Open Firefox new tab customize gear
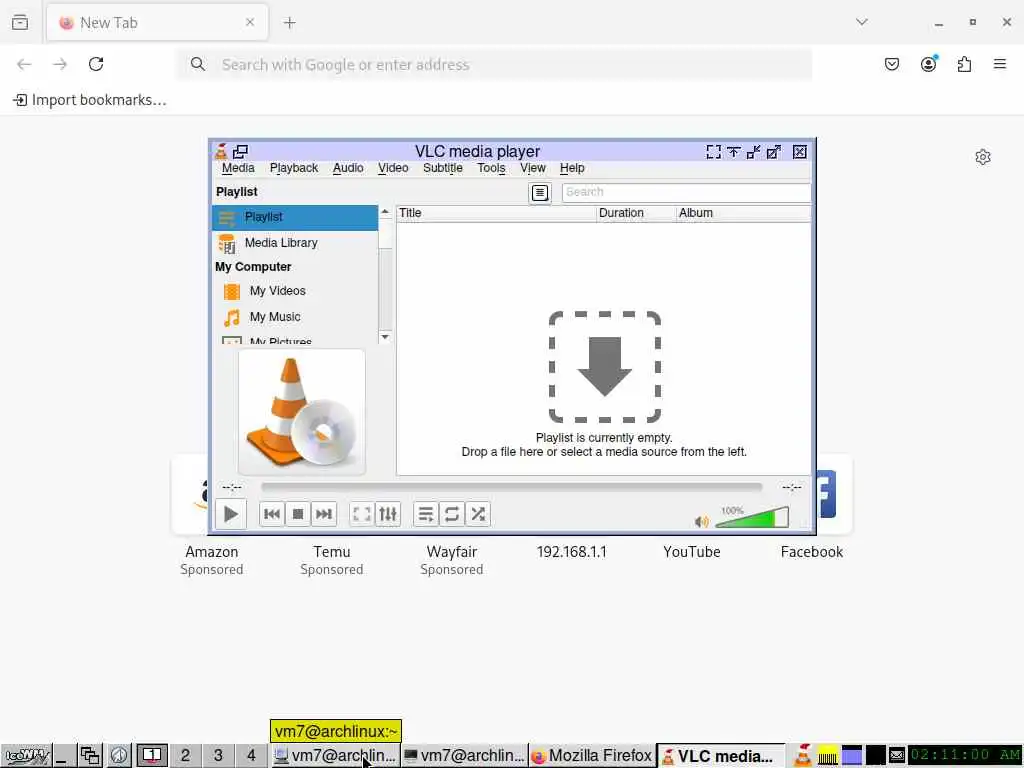 pyautogui.click(x=983, y=157)
